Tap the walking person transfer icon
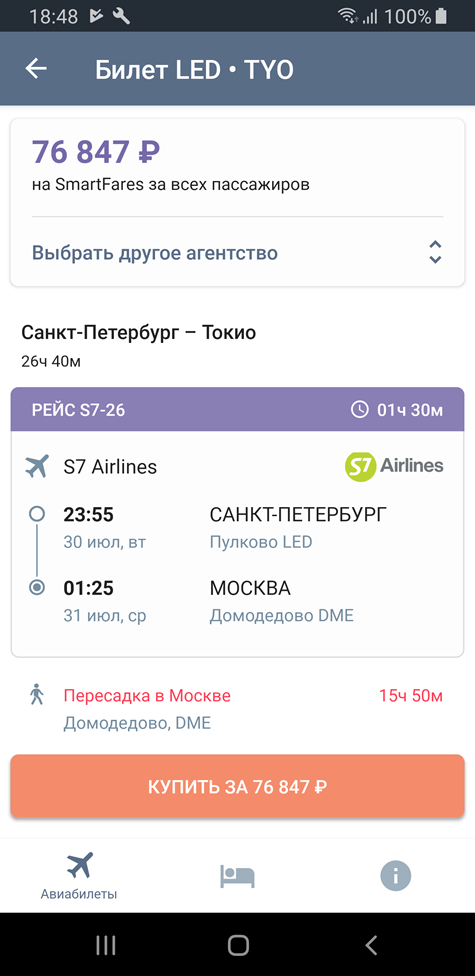The width and height of the screenshot is (475, 976). [37, 694]
